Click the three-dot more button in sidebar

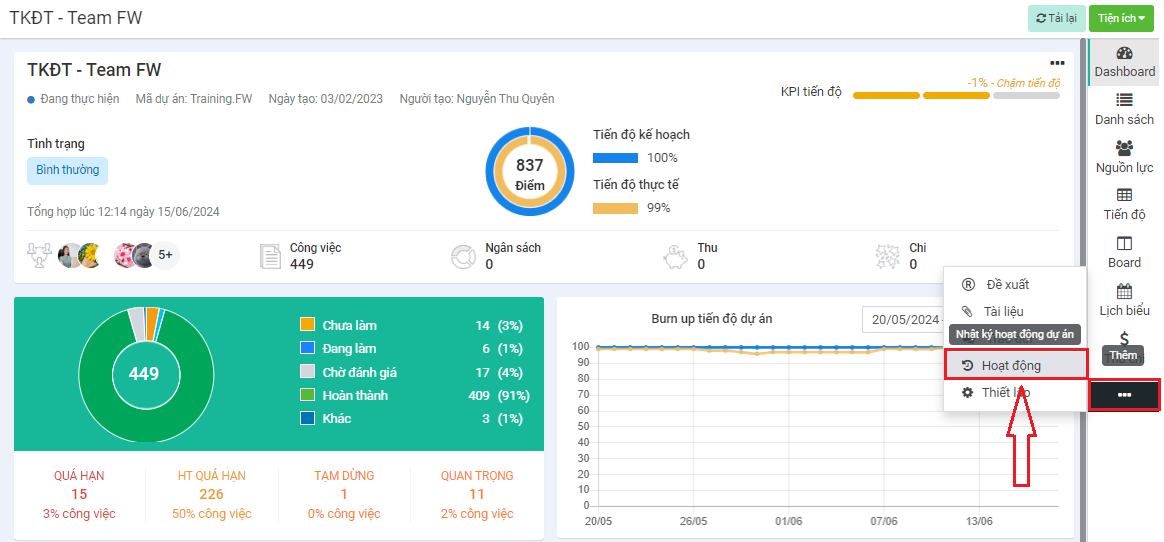click(1124, 395)
